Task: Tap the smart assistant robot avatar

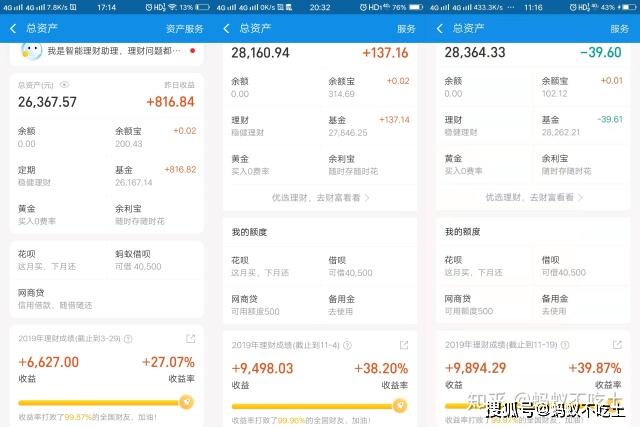Action: (x=31, y=51)
